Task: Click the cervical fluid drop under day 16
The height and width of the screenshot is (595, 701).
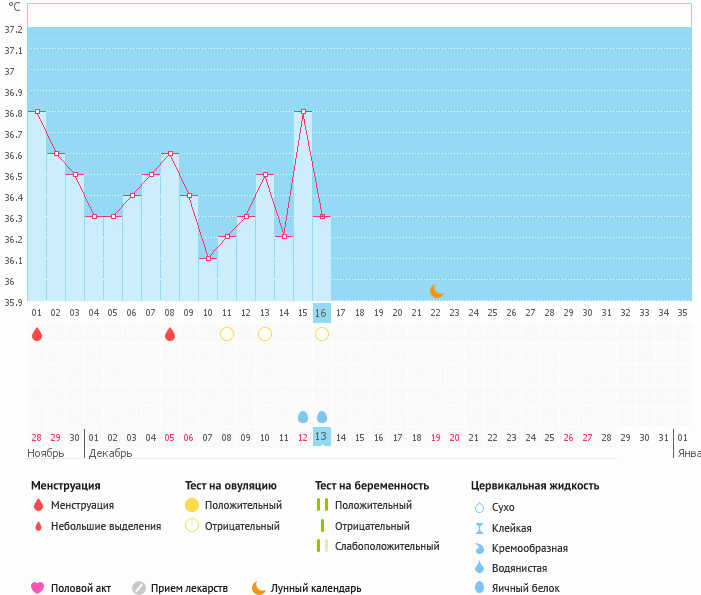Action: tap(322, 416)
